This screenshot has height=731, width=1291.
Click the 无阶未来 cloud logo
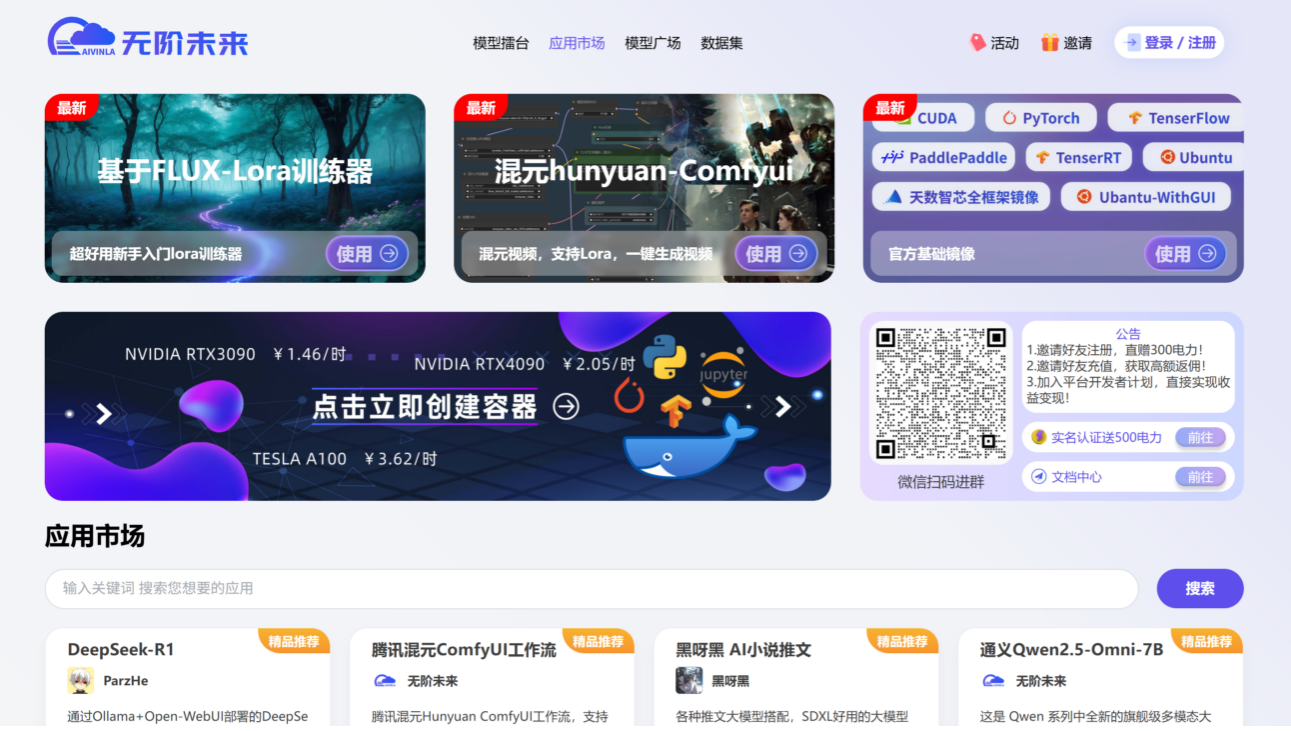click(147, 39)
